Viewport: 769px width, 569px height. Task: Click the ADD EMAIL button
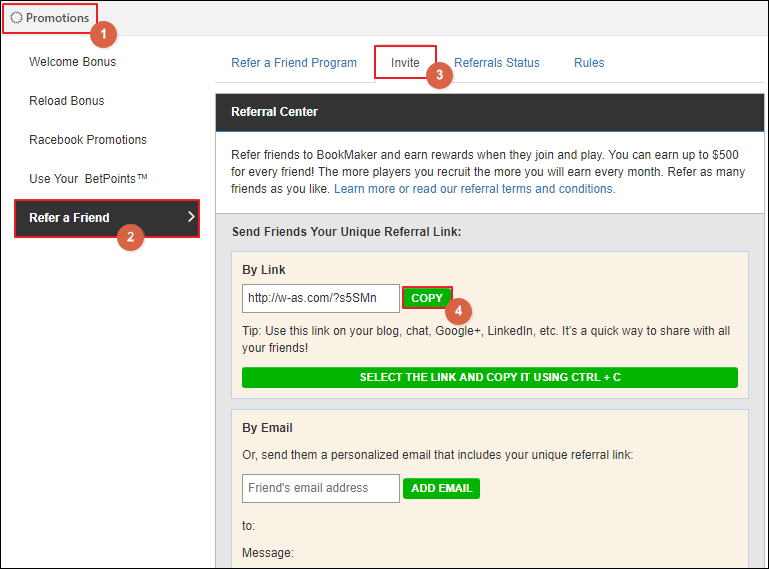(x=441, y=489)
